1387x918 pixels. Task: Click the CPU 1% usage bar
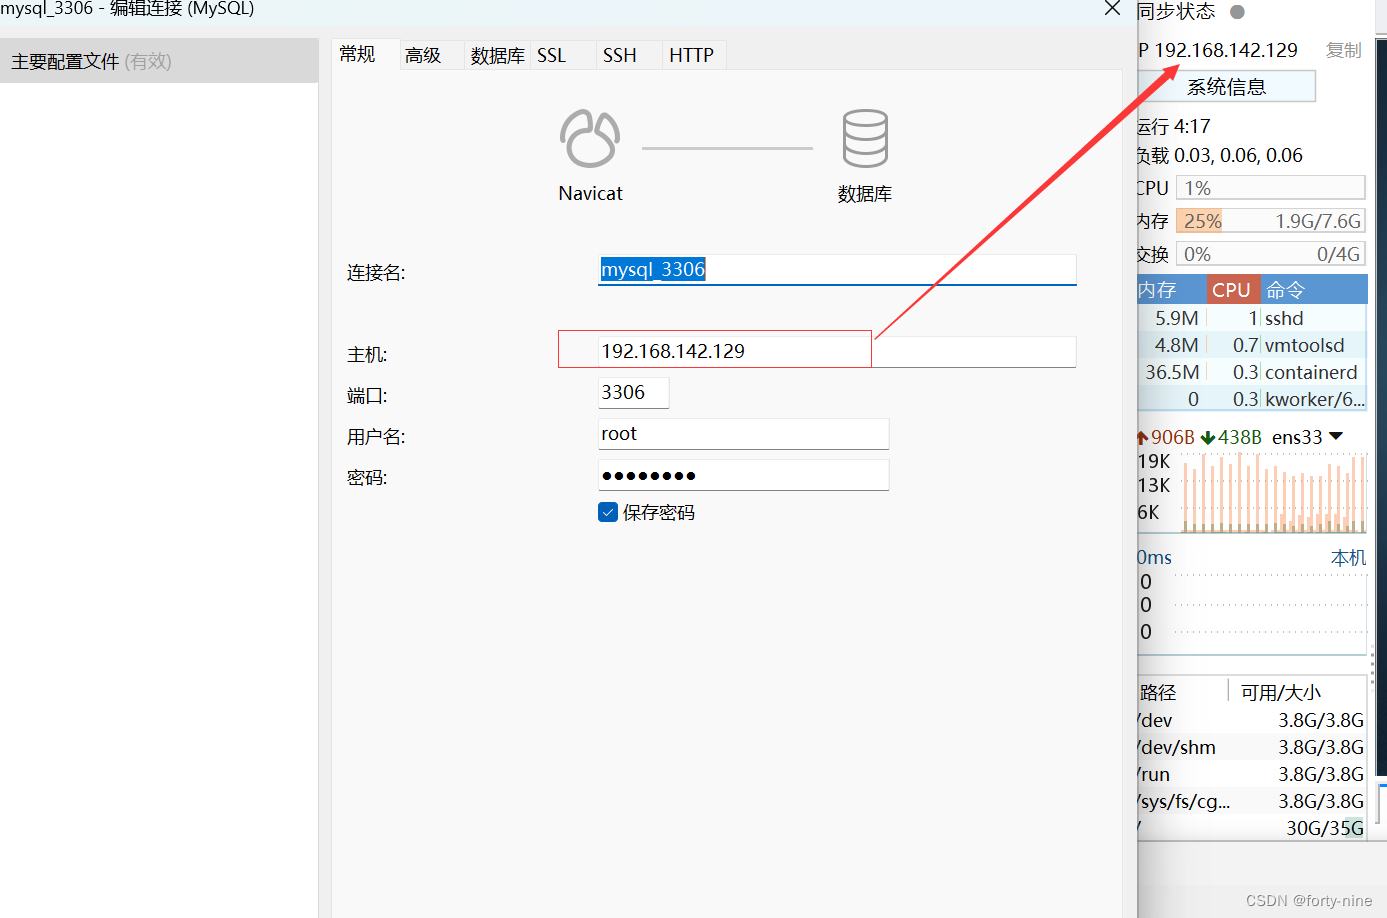[1270, 188]
